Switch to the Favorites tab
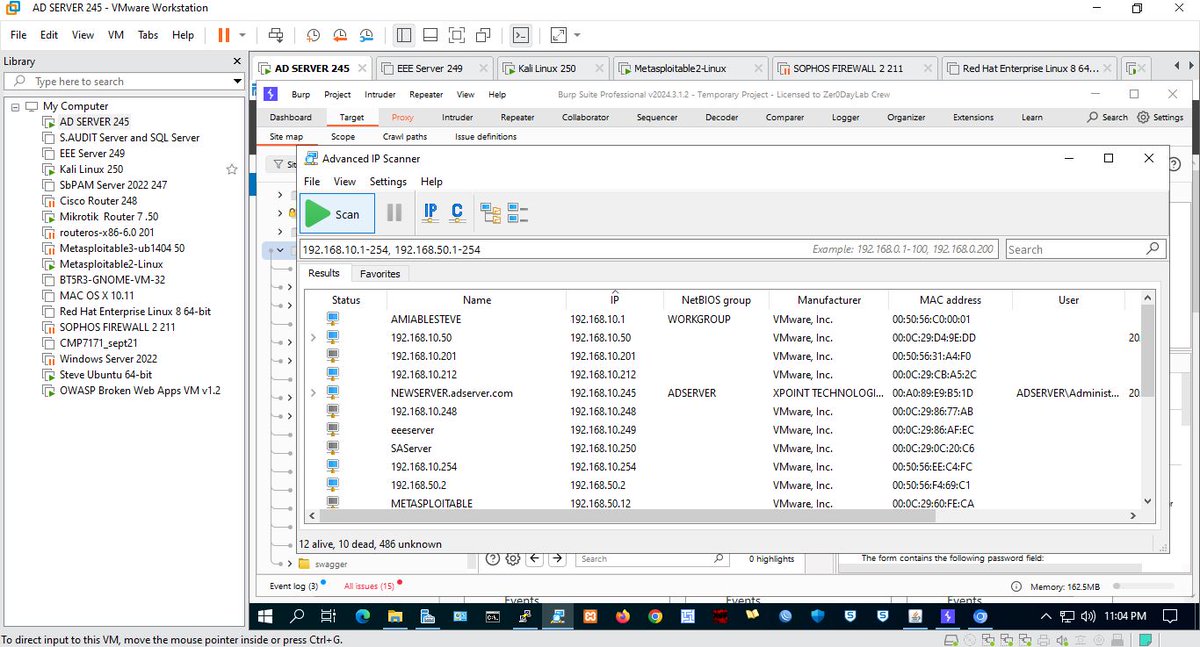Image resolution: width=1200 pixels, height=647 pixels. click(x=380, y=273)
